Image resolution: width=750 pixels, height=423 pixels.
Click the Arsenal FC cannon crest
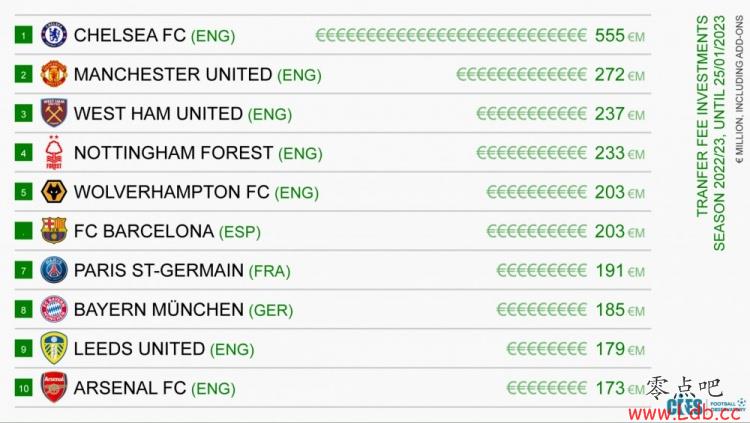pyautogui.click(x=54, y=387)
